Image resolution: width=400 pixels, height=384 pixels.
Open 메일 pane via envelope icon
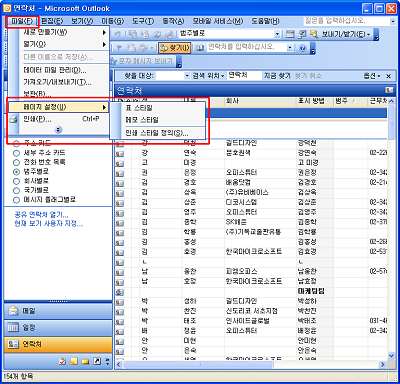pyautogui.click(x=13, y=311)
